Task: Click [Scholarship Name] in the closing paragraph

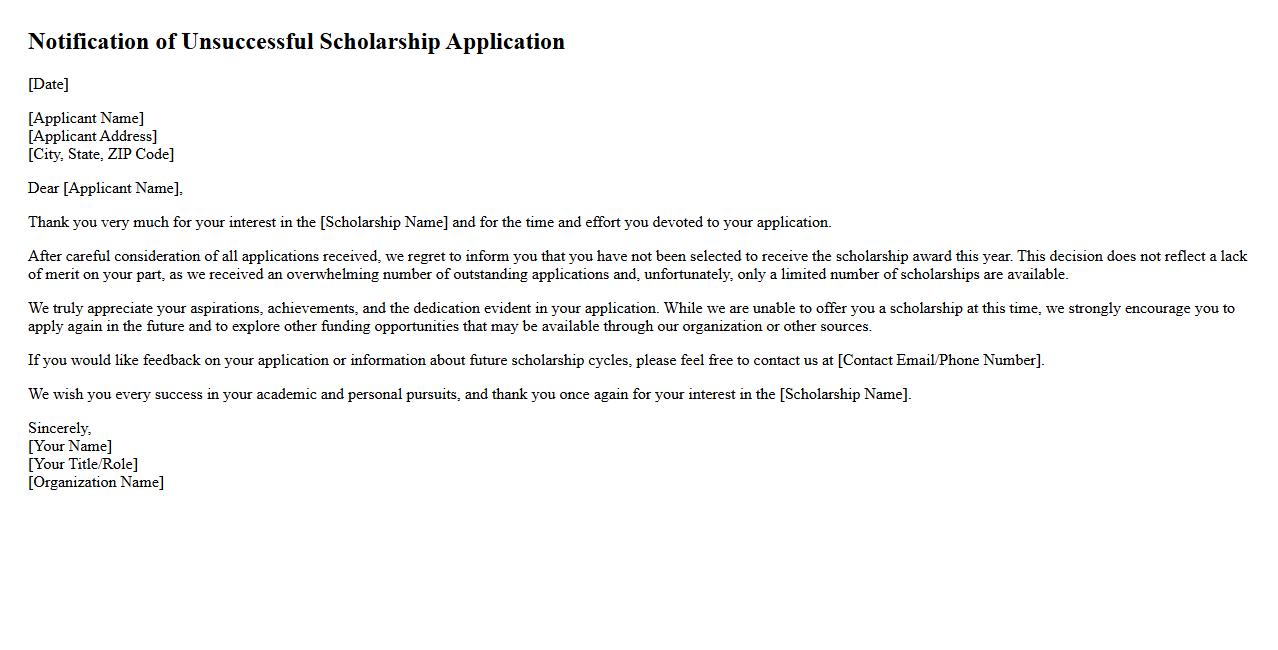Action: coord(844,394)
